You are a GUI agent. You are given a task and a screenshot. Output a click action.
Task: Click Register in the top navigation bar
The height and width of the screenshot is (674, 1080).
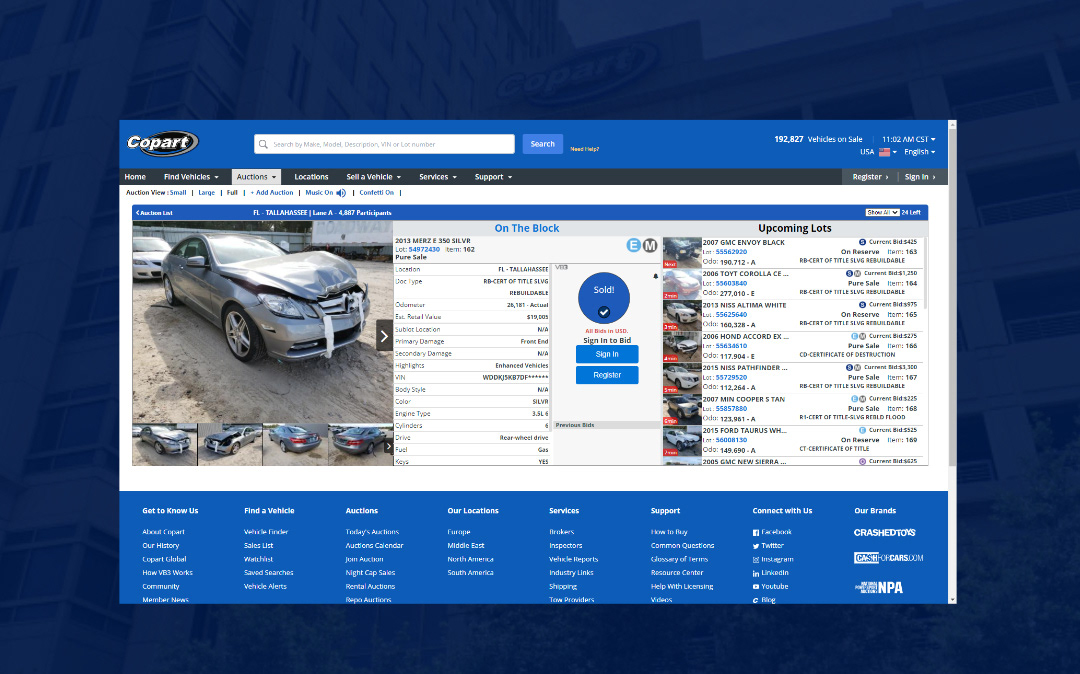pyautogui.click(x=870, y=177)
